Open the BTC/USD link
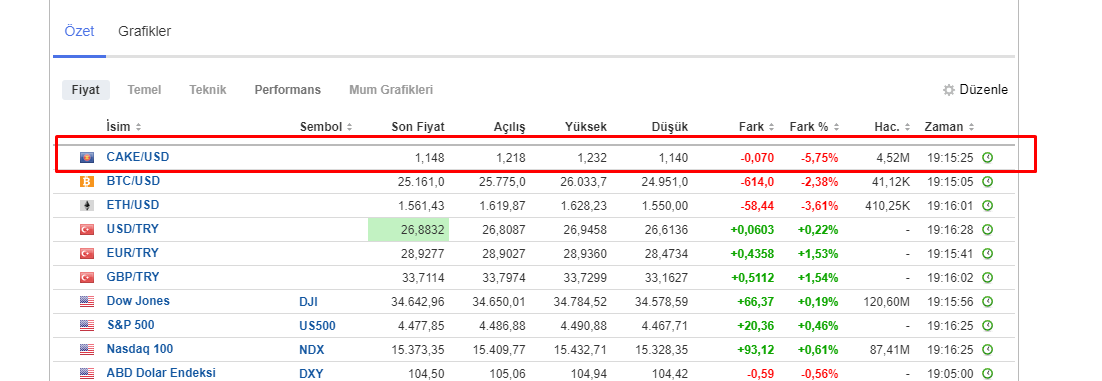 (x=134, y=181)
